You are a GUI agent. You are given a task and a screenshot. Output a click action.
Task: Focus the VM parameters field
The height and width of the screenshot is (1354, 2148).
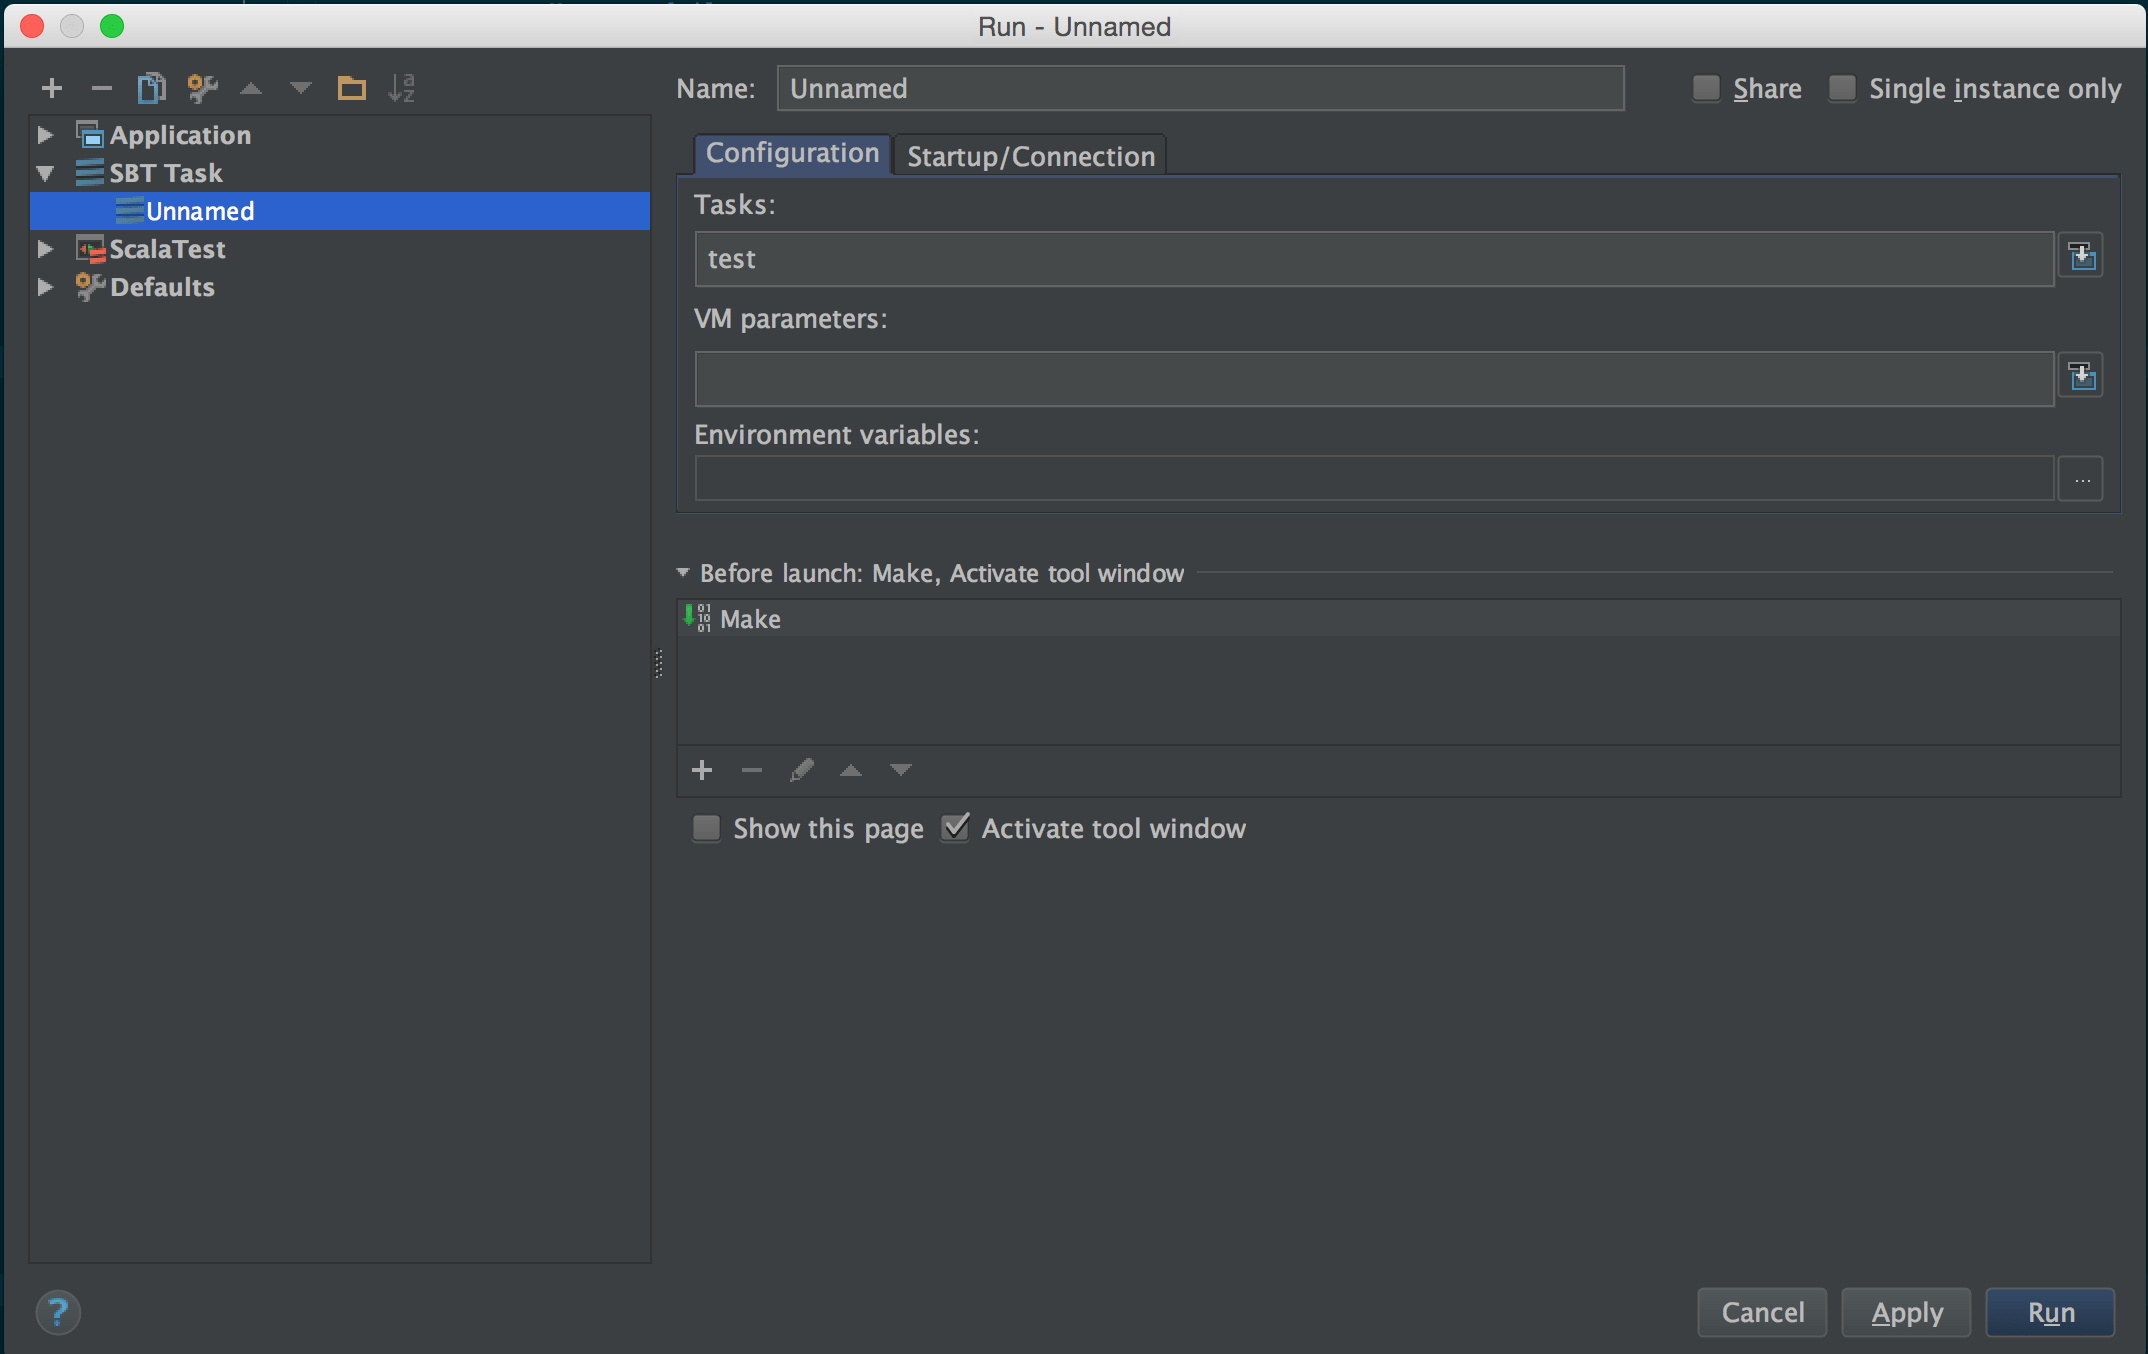(x=1374, y=378)
